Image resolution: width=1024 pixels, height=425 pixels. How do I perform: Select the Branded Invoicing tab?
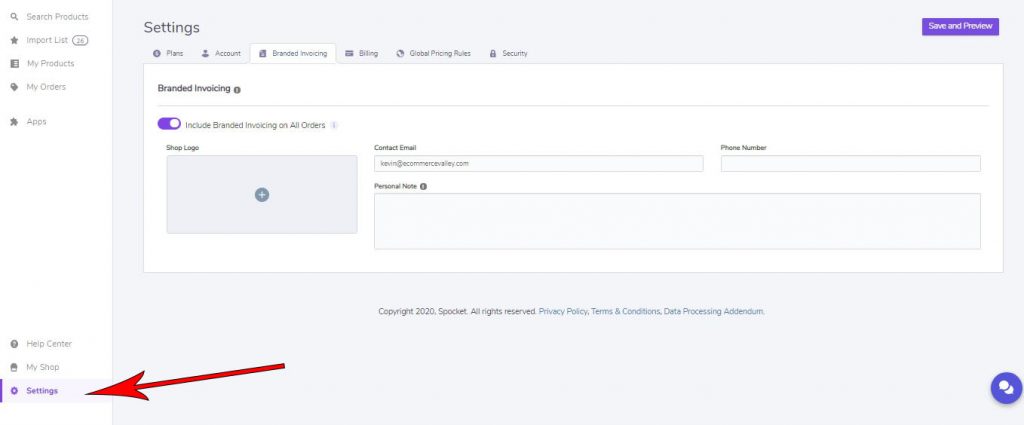tap(293, 54)
